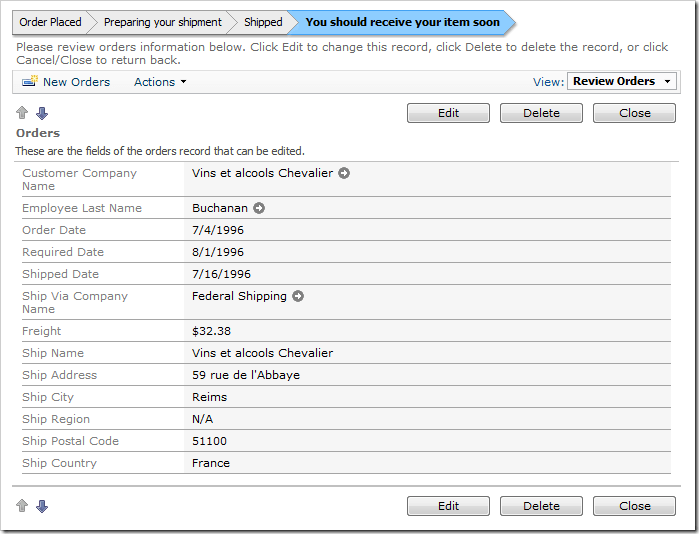The image size is (699, 534).
Task: Go to previous record using top up arrow
Action: (x=22, y=113)
